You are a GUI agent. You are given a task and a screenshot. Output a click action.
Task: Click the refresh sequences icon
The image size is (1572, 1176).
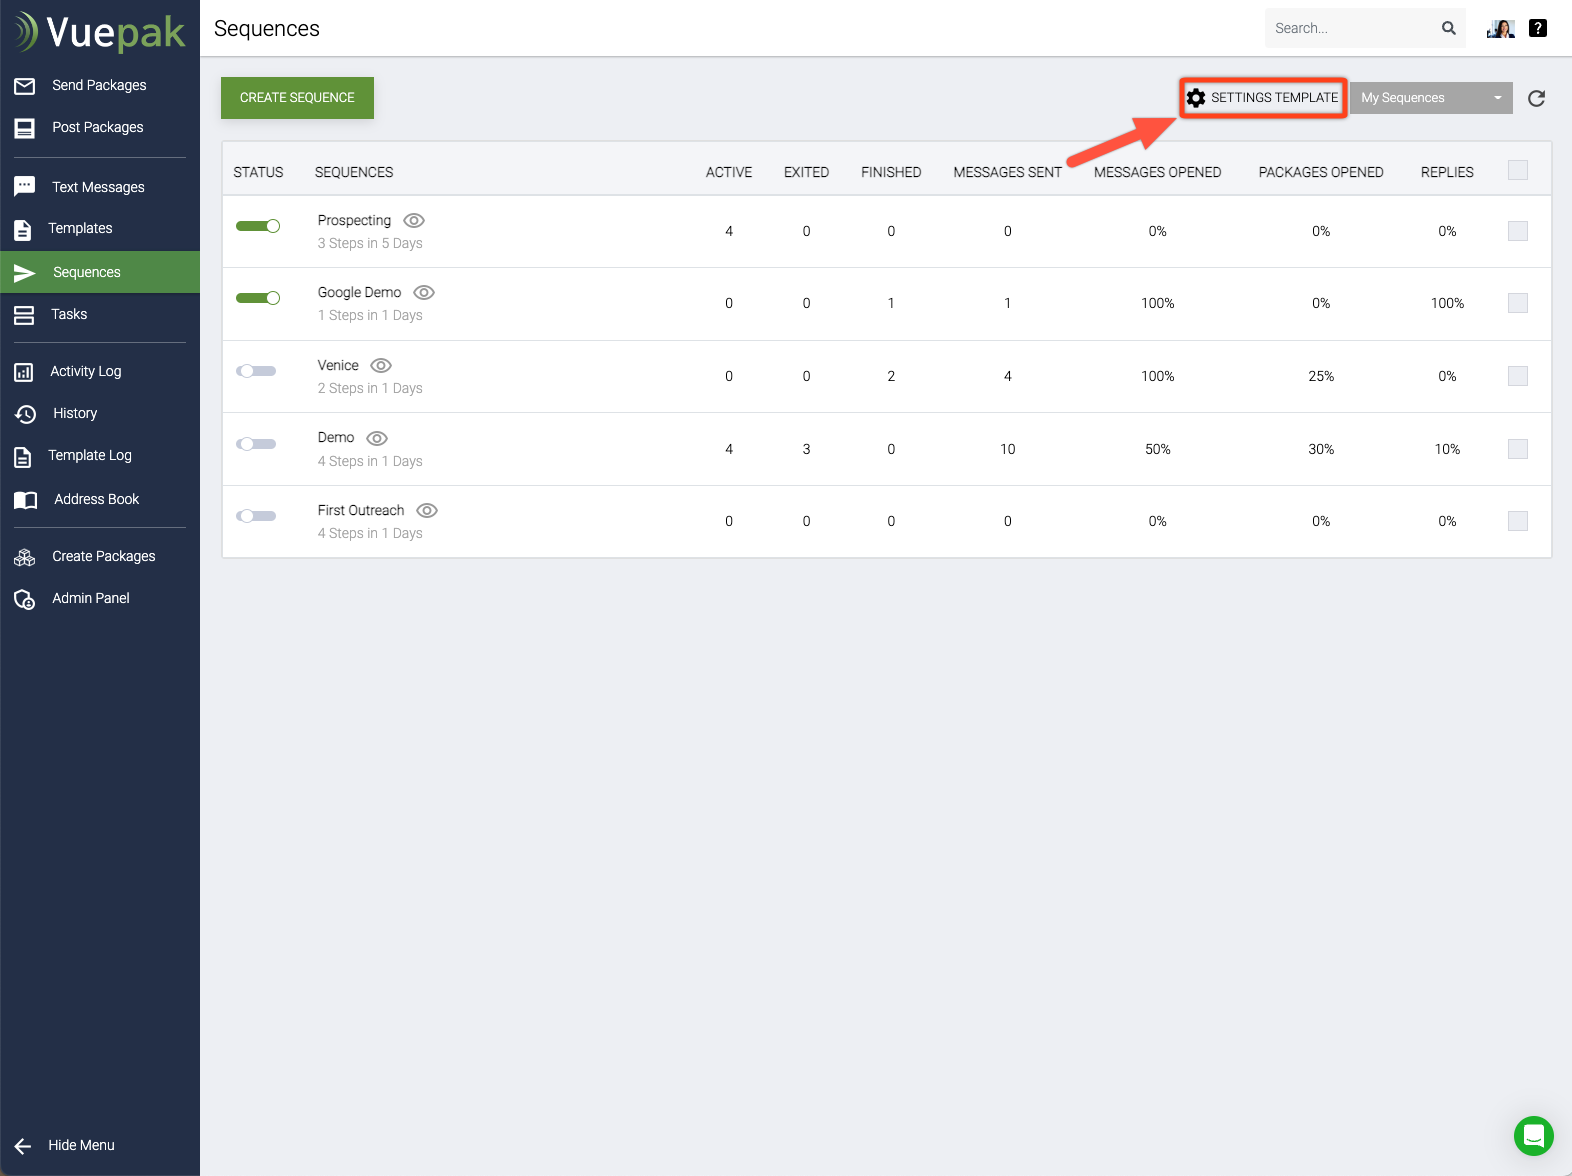(1536, 98)
